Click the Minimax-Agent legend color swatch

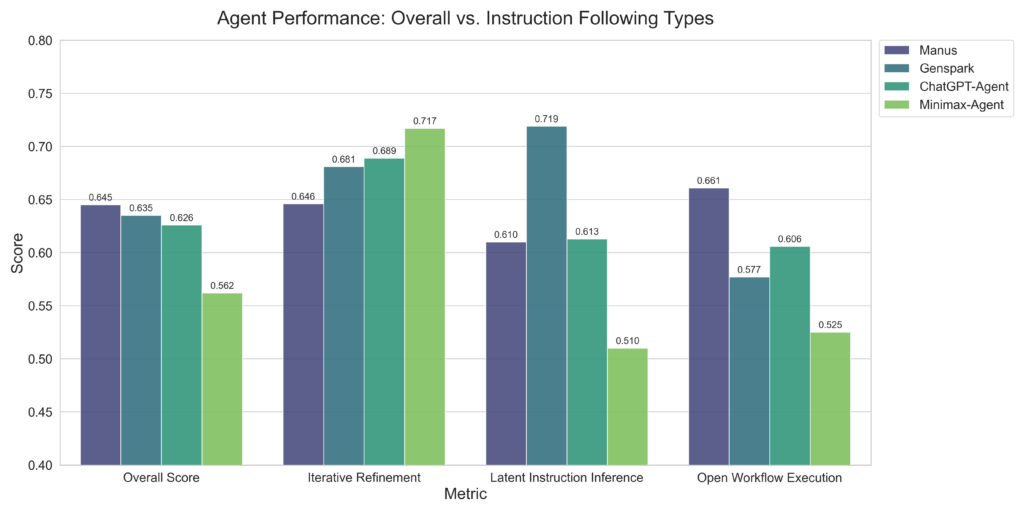[898, 104]
